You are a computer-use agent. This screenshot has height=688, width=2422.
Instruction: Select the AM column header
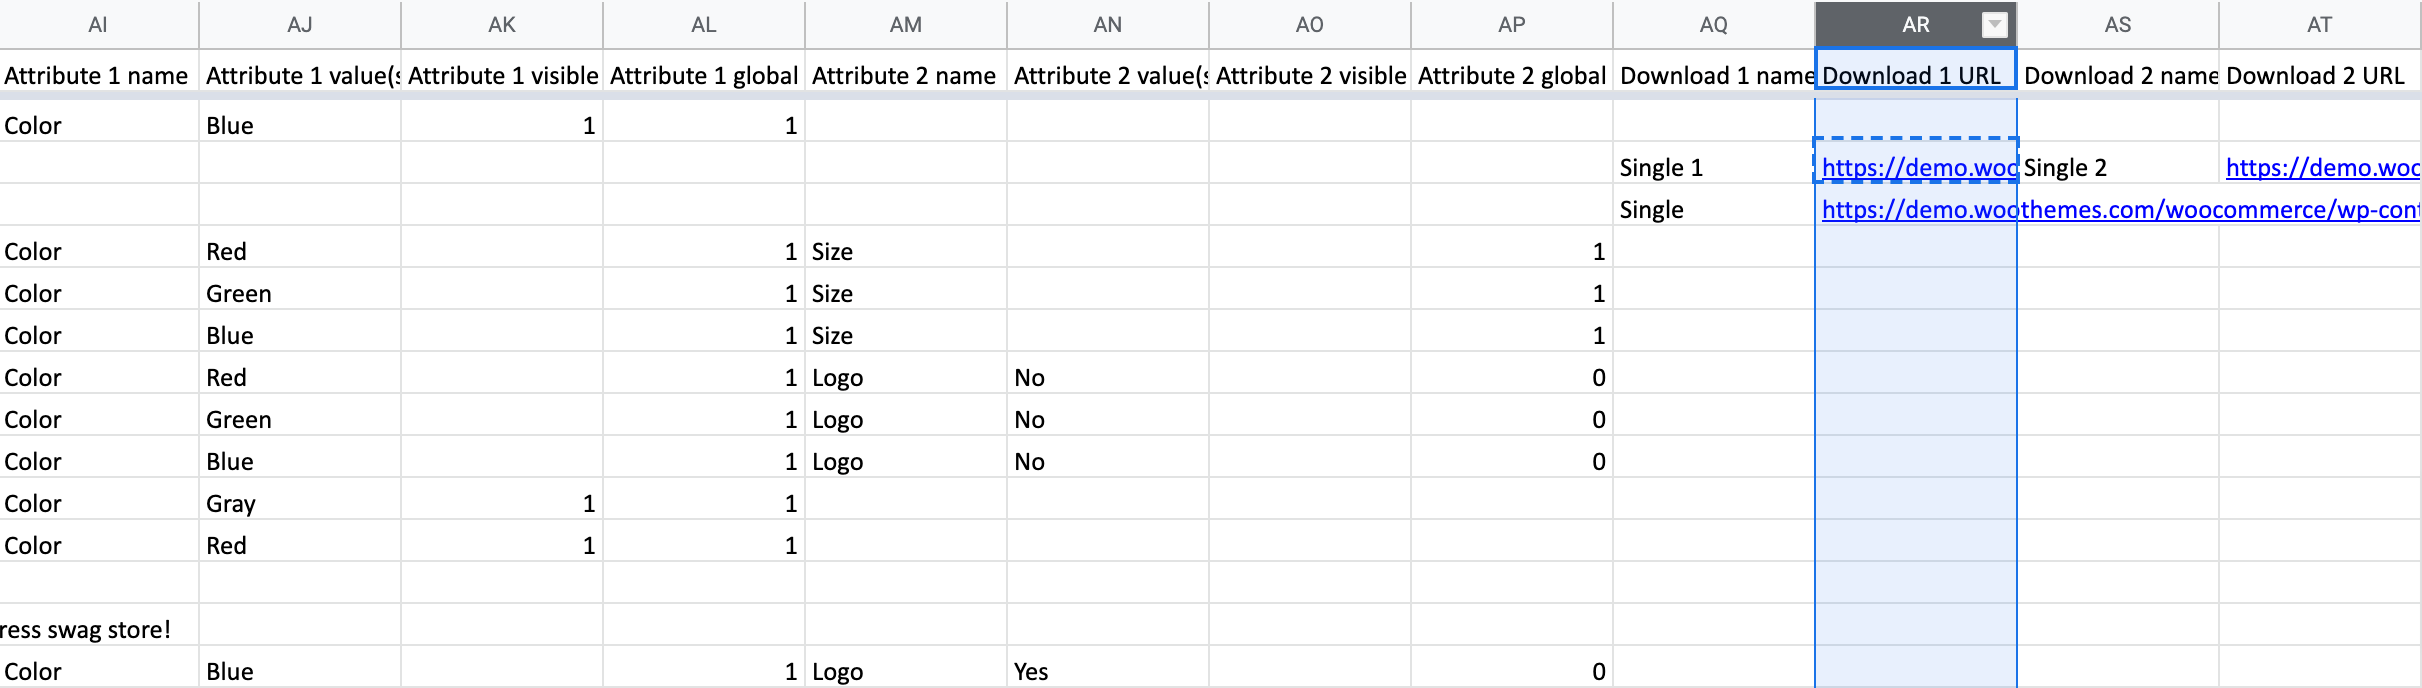906,25
